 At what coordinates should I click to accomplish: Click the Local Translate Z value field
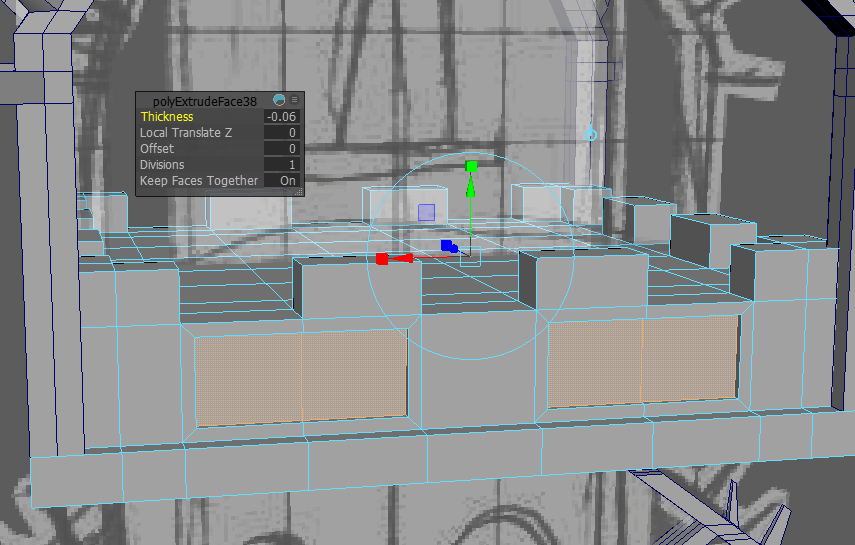pyautogui.click(x=281, y=133)
